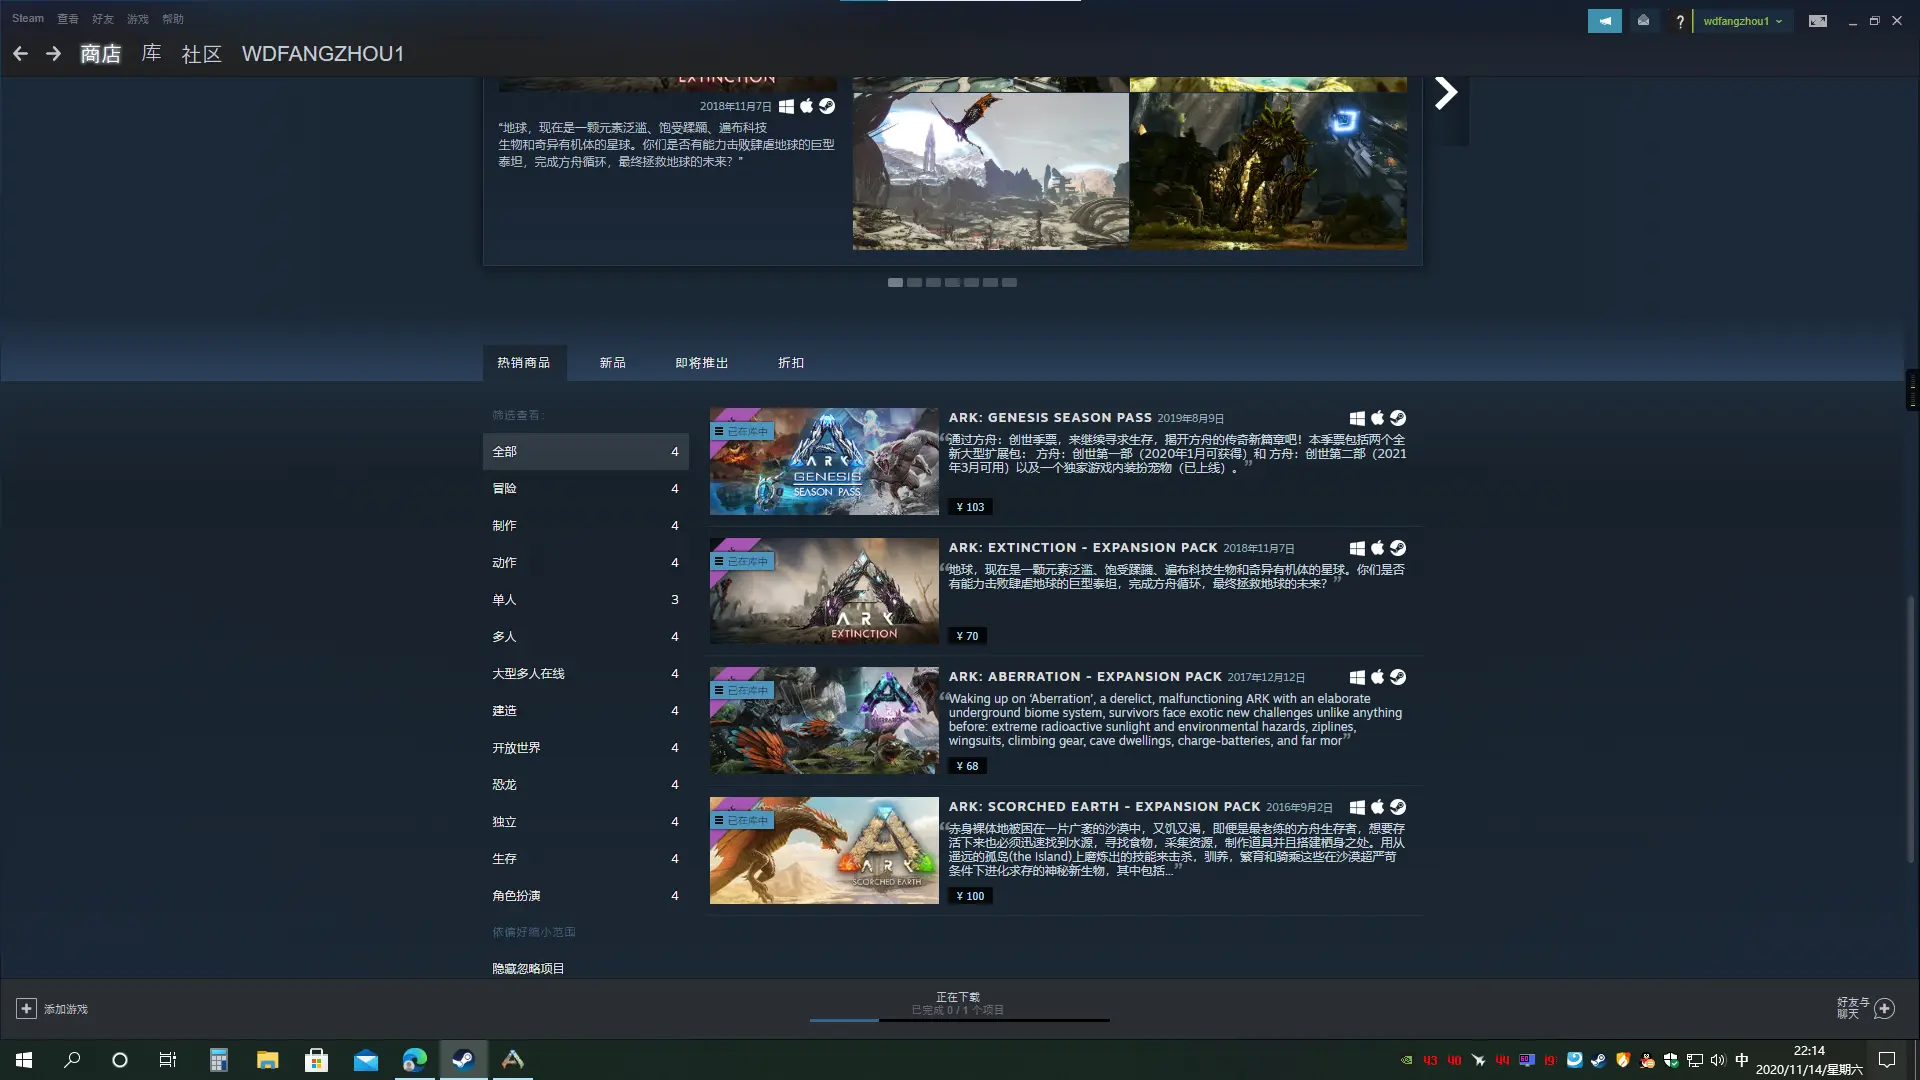The height and width of the screenshot is (1080, 1920).
Task: Select first carousel page indicator dot
Action: pos(895,283)
